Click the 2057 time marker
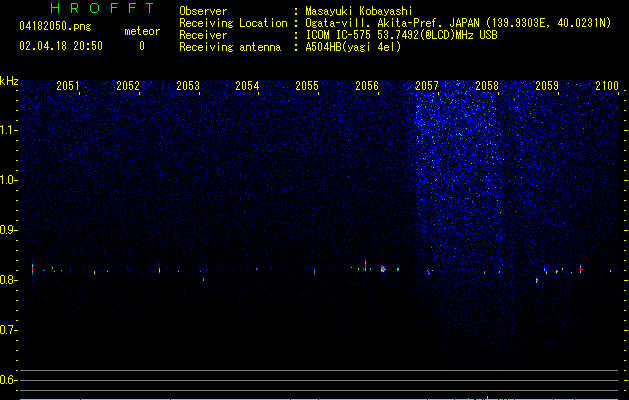 427,85
